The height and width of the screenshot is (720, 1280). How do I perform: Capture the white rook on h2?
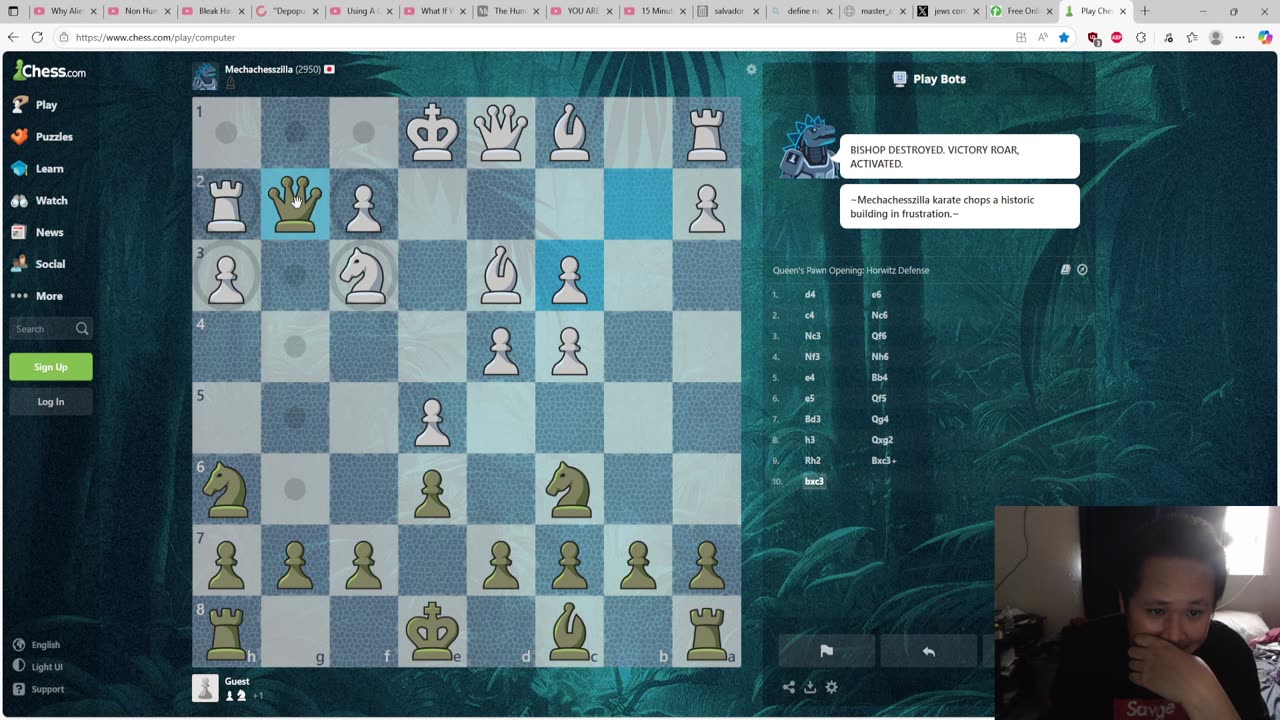click(x=227, y=204)
